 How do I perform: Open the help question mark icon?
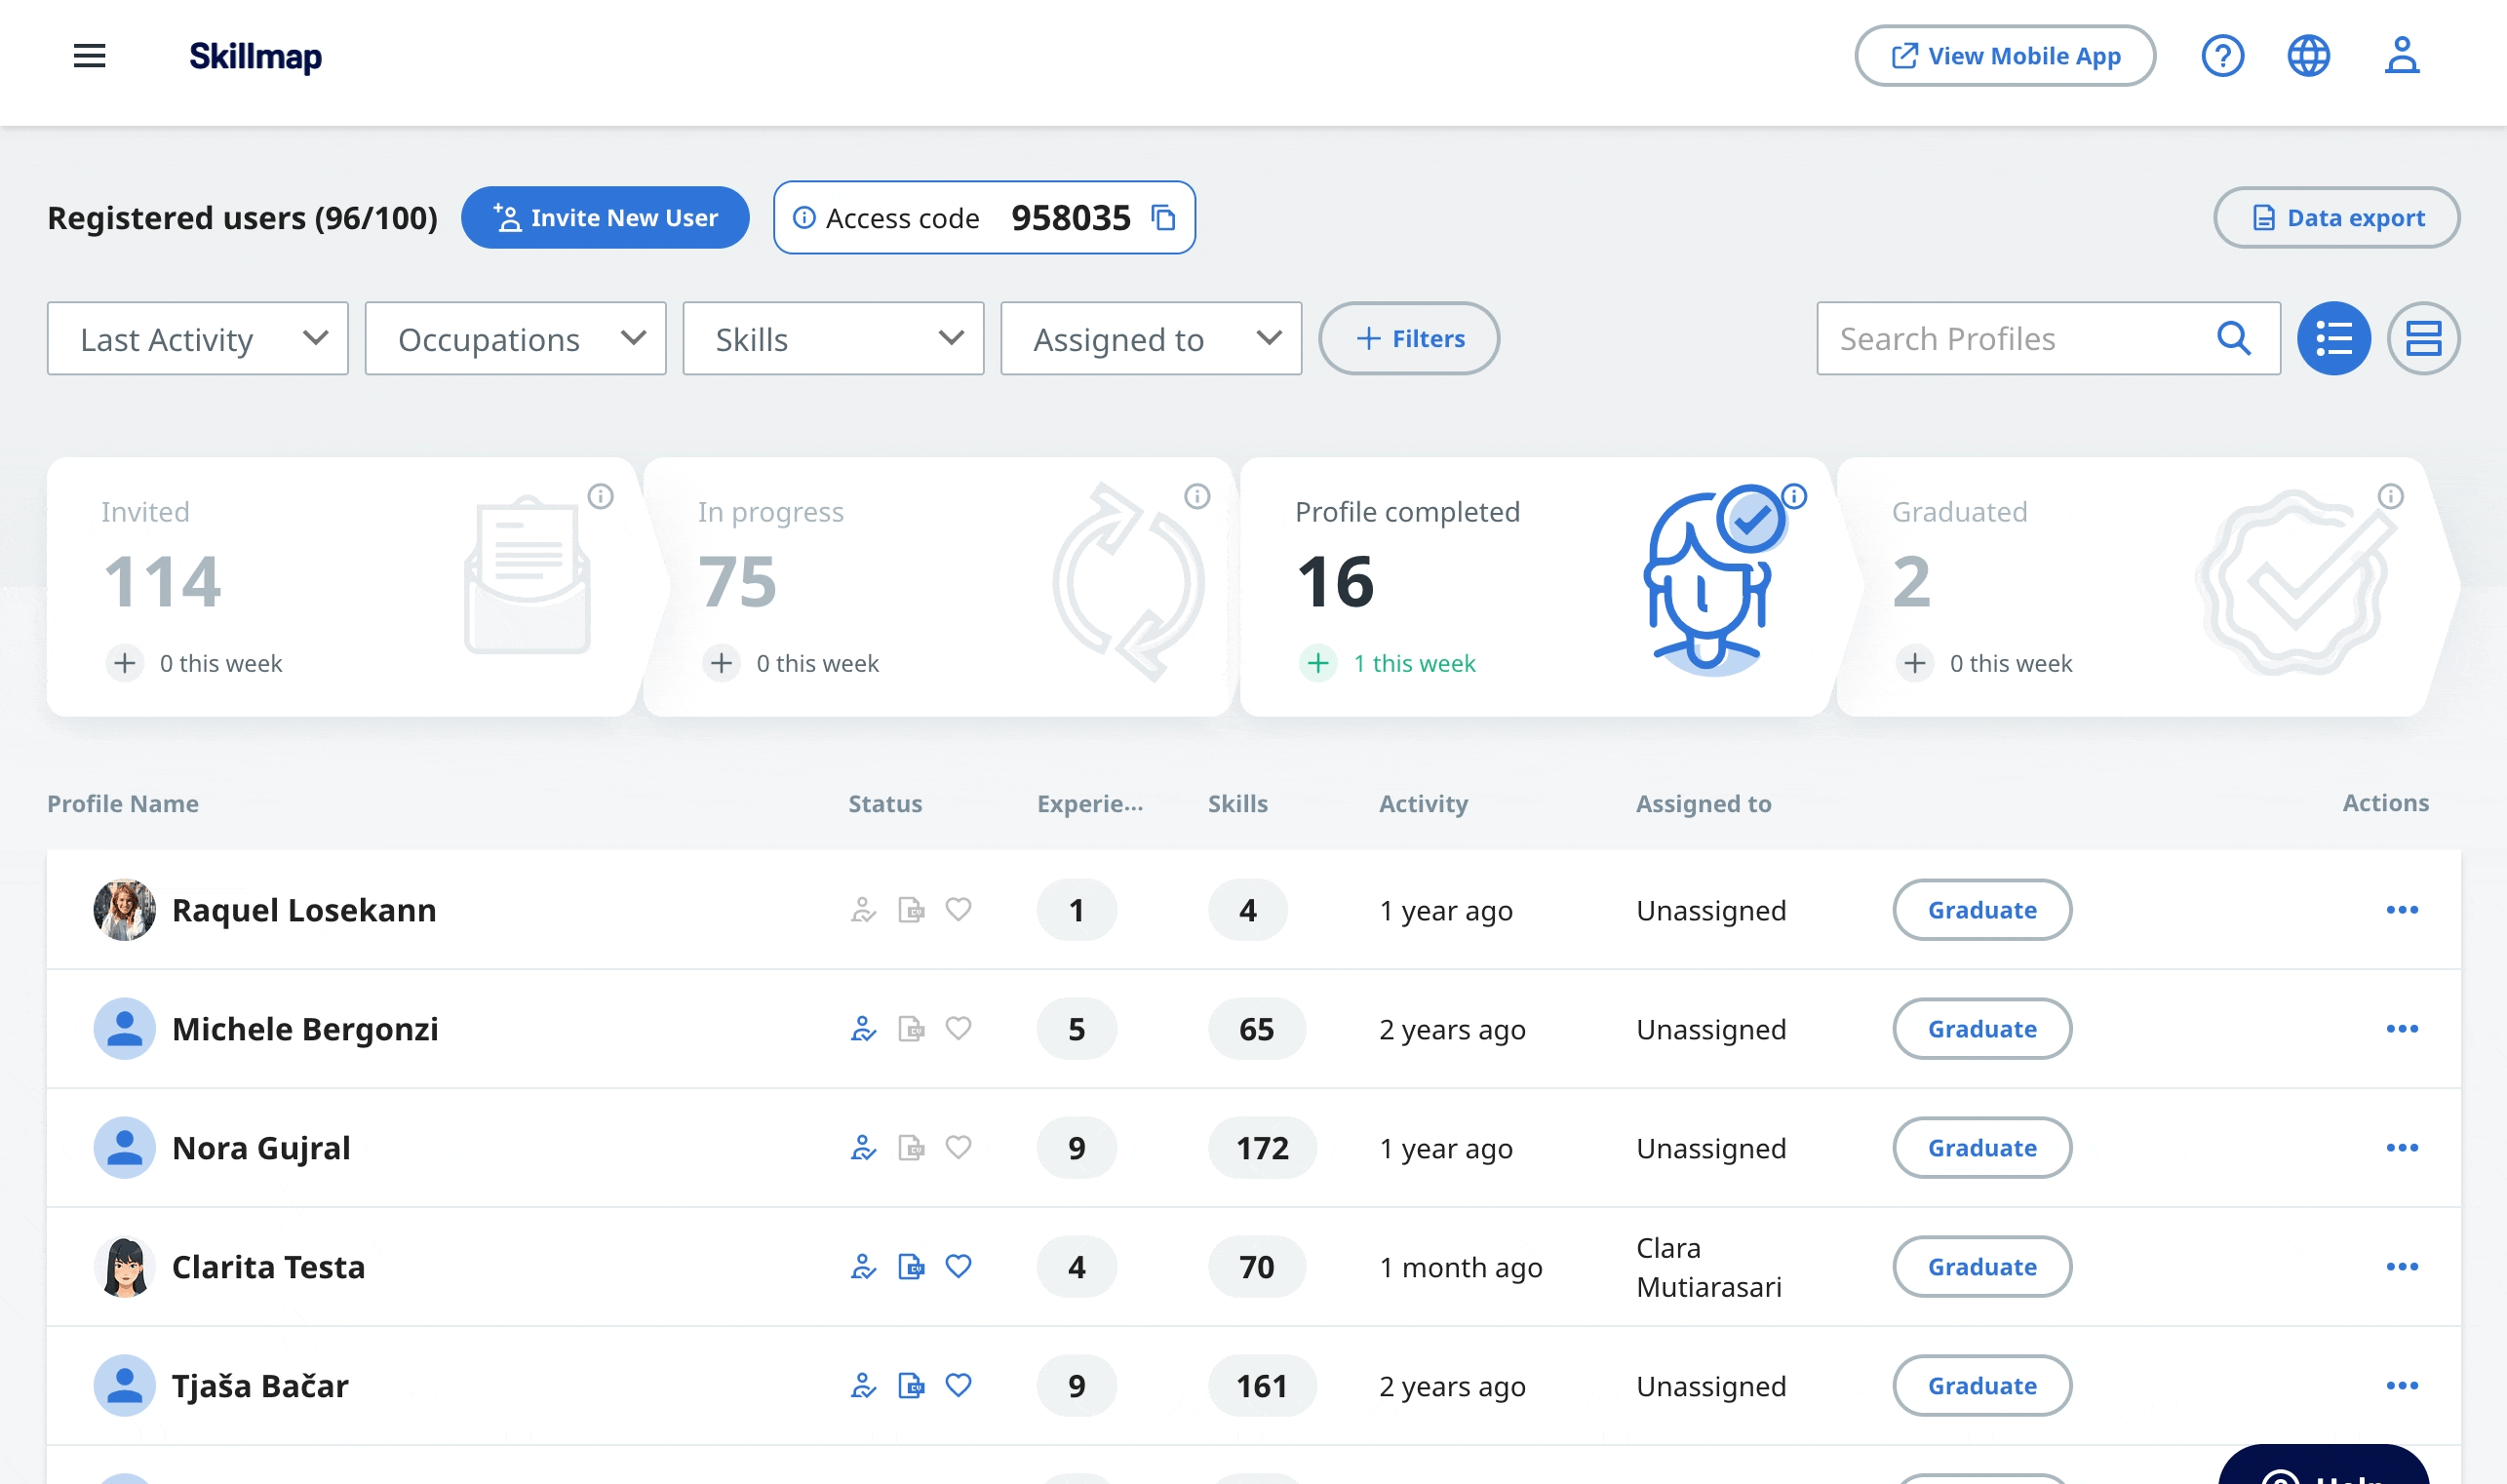click(x=2222, y=56)
